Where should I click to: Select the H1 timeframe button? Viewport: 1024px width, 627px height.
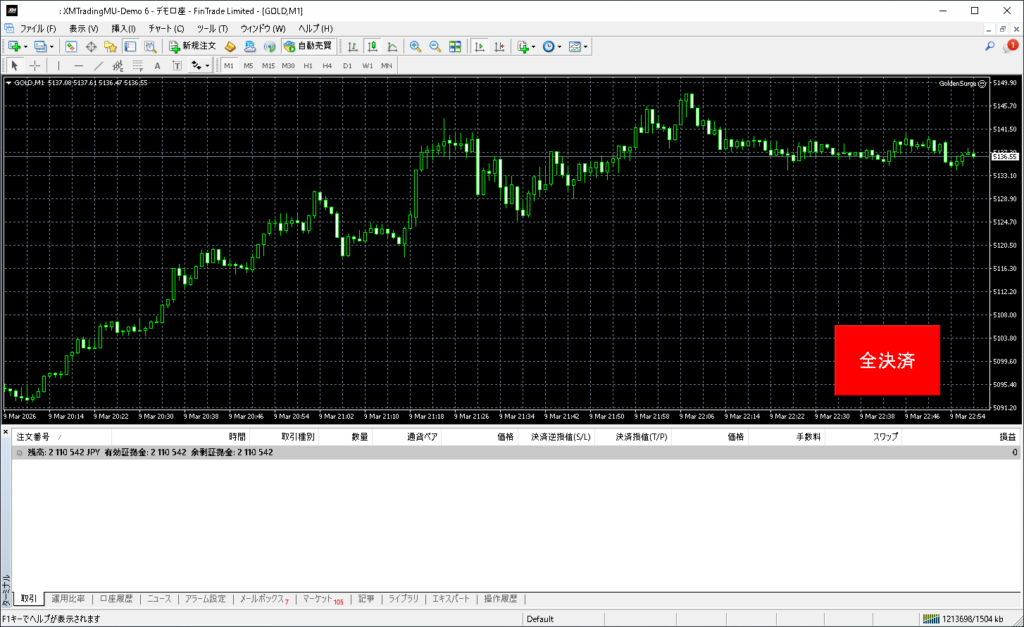(308, 65)
